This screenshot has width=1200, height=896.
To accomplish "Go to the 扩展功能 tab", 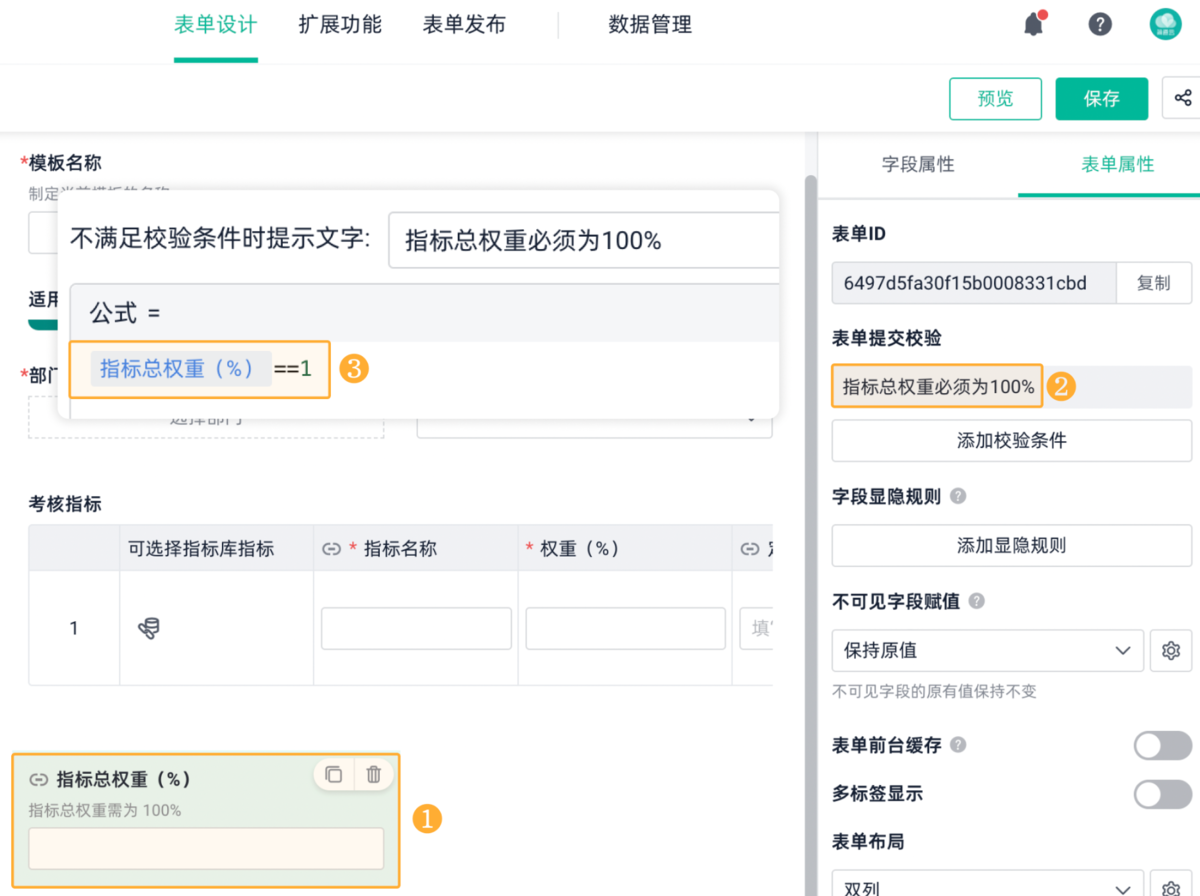I will 340,25.
